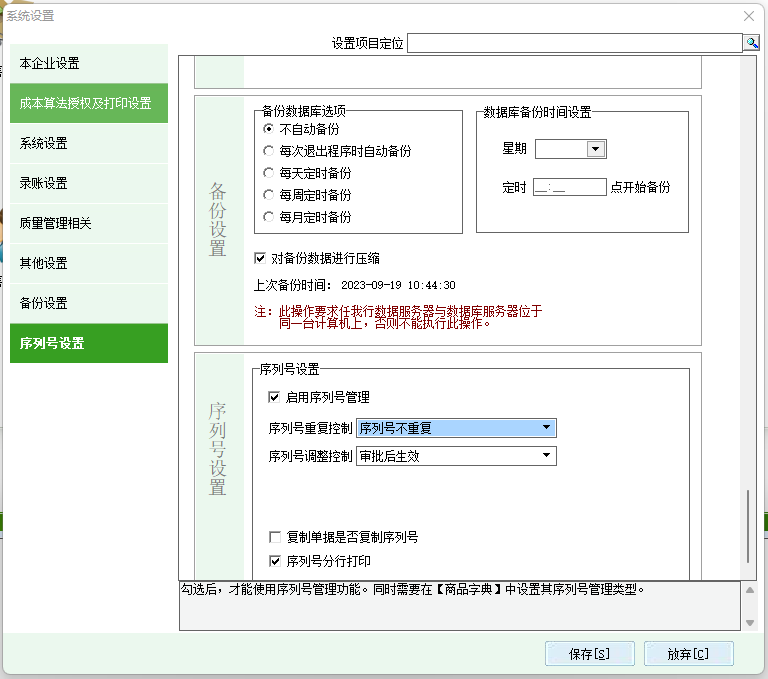768x679 pixels.
Task: Click the search magnifier icon
Action: pyautogui.click(x=751, y=43)
